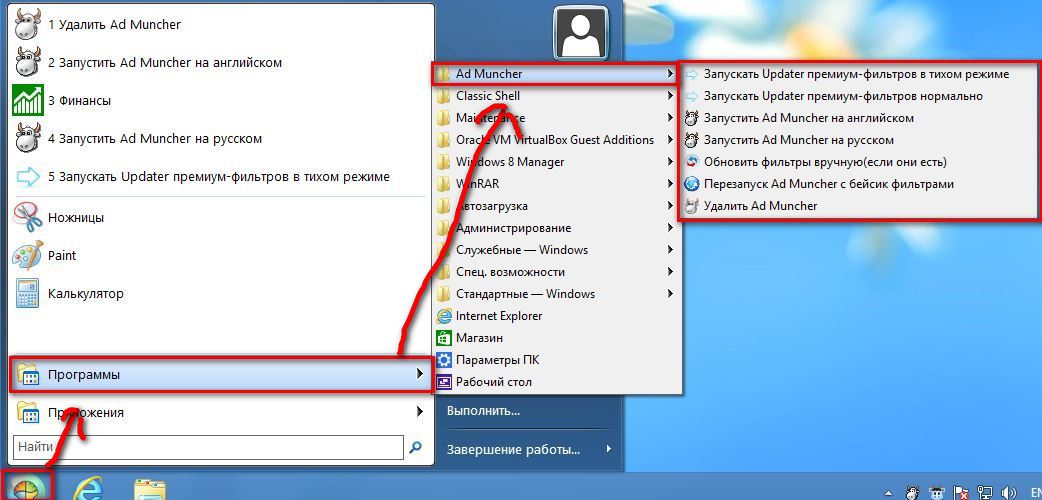This screenshot has height=500, width=1042.
Task: Expand the Classic Shell folder
Action: [x=488, y=96]
